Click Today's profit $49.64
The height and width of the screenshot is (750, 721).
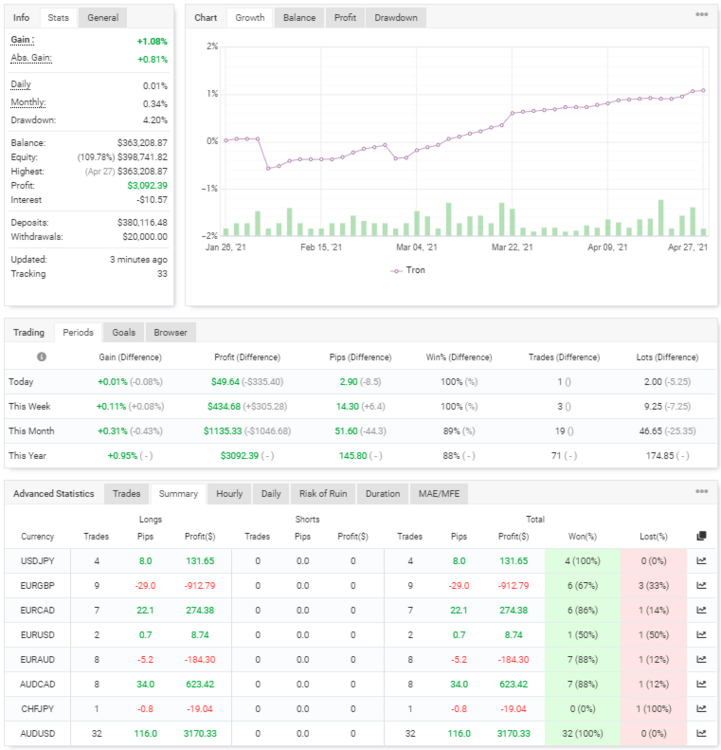point(225,382)
